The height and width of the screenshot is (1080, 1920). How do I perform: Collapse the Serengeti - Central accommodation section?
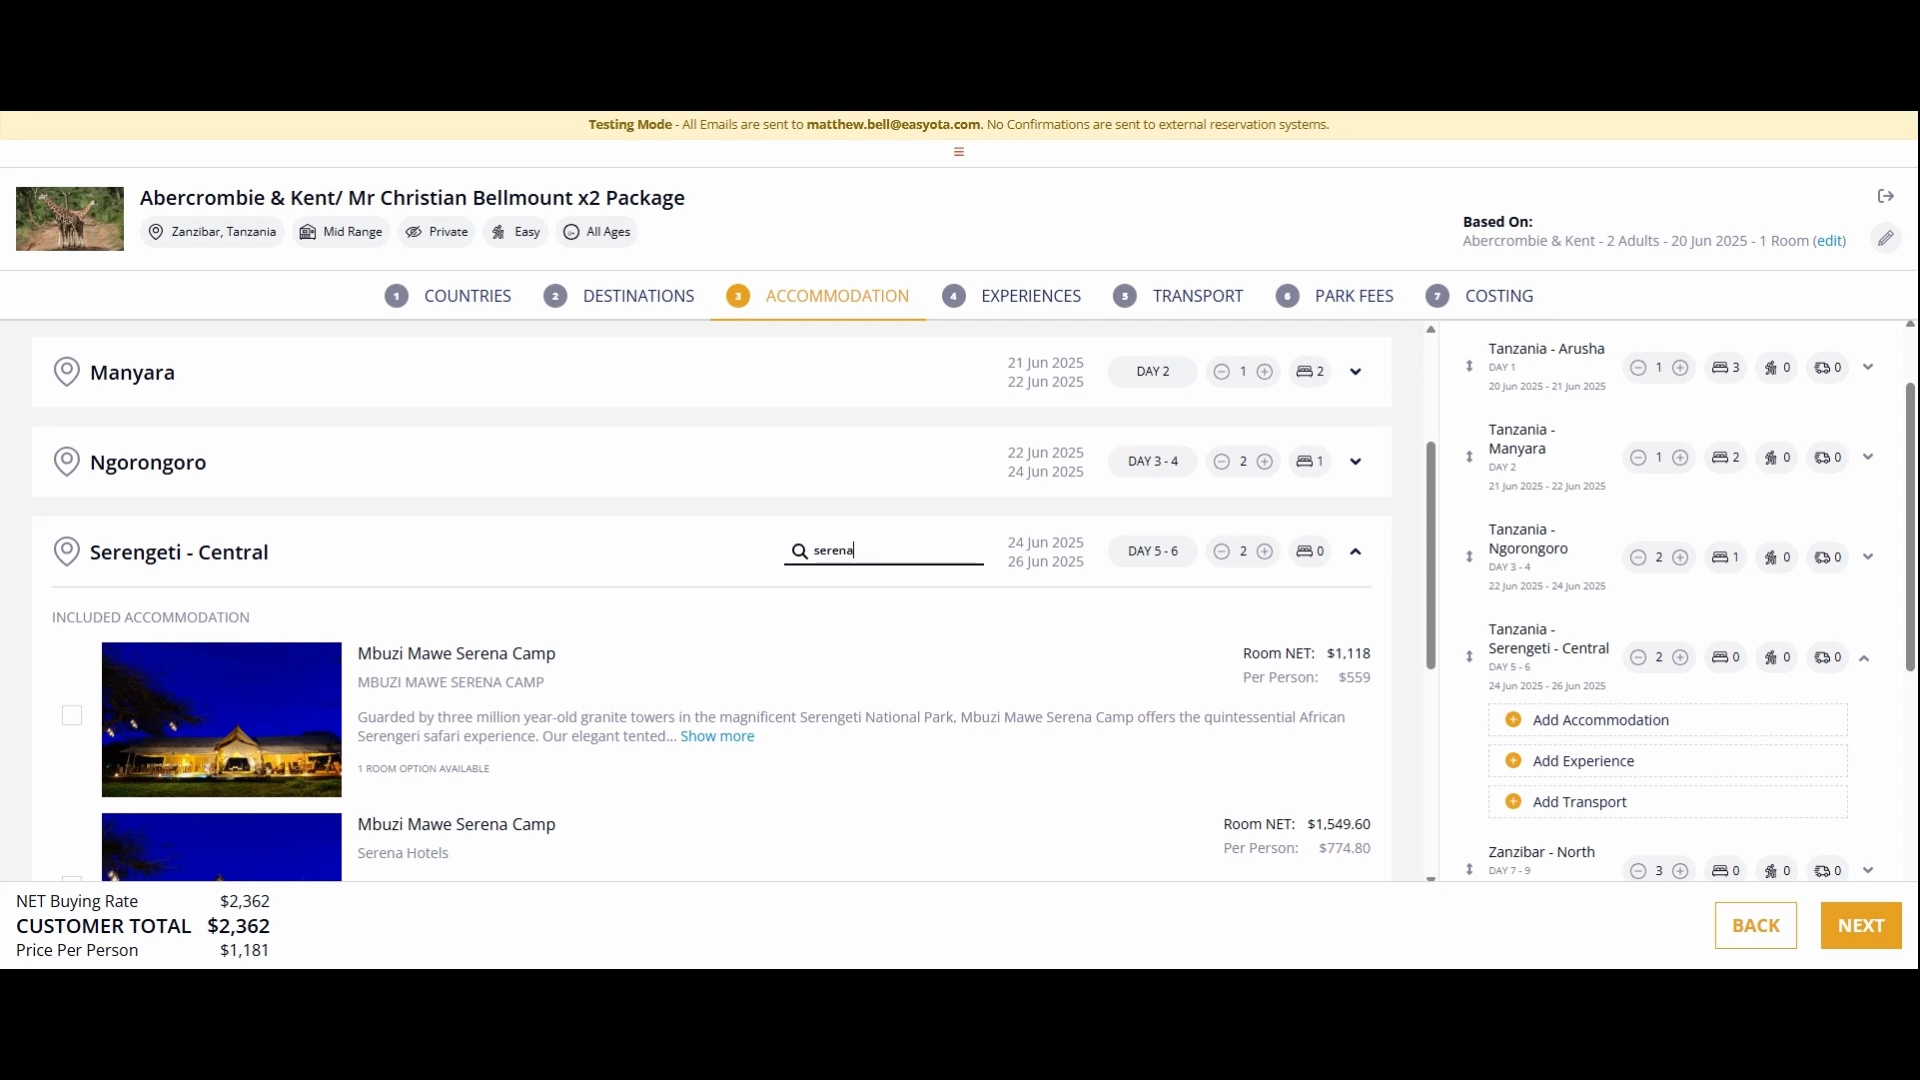[x=1356, y=552]
